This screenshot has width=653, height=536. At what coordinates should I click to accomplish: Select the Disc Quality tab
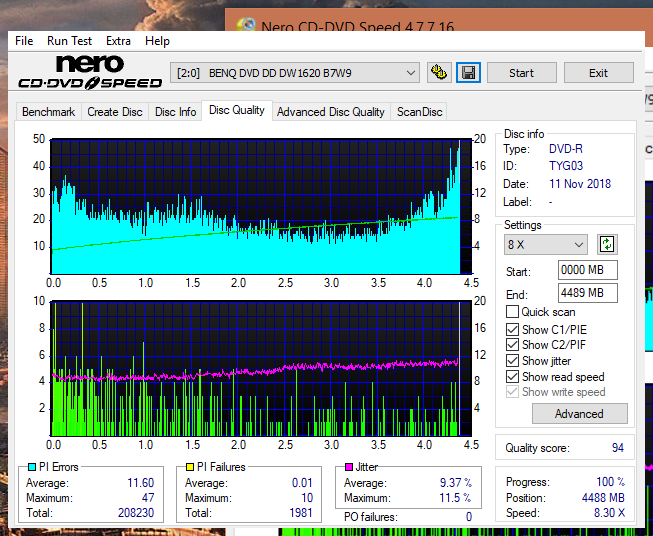pyautogui.click(x=237, y=110)
